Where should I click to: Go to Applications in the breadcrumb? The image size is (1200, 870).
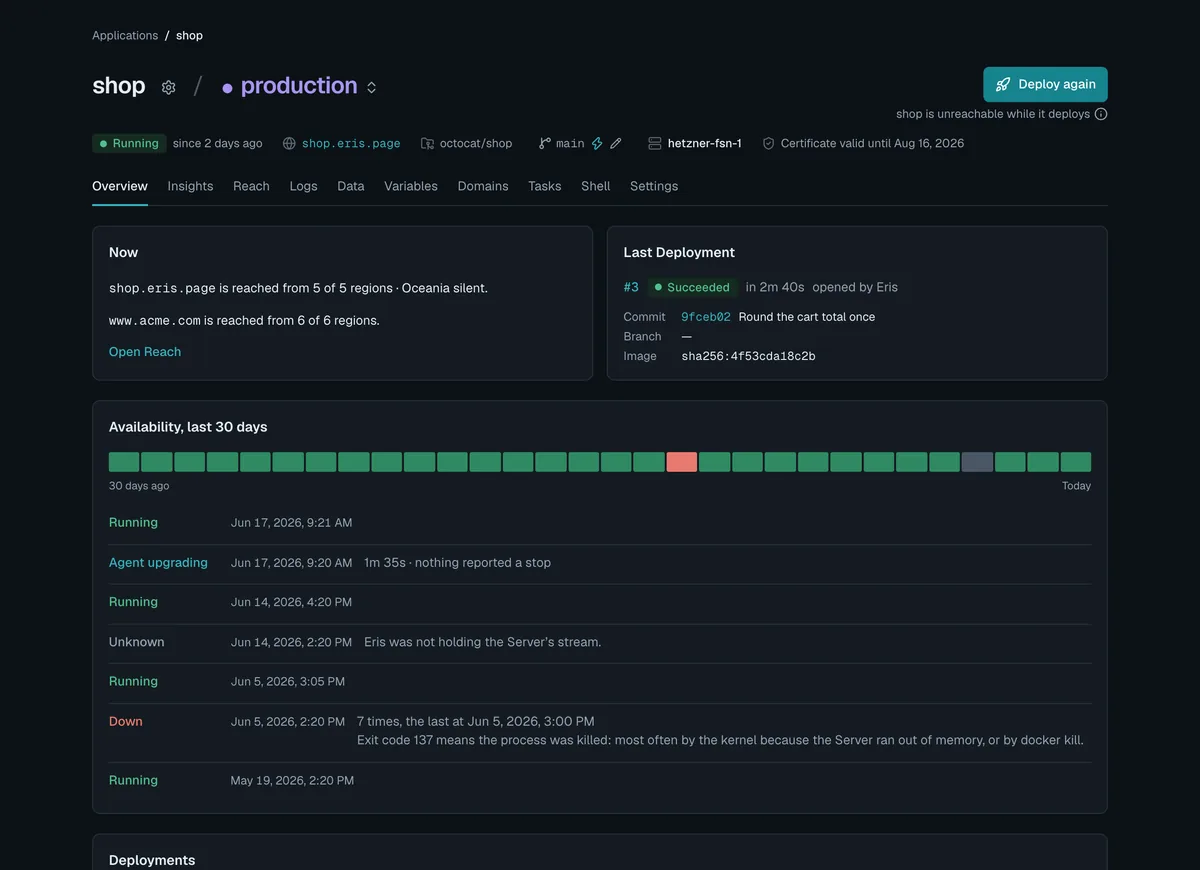click(x=125, y=35)
